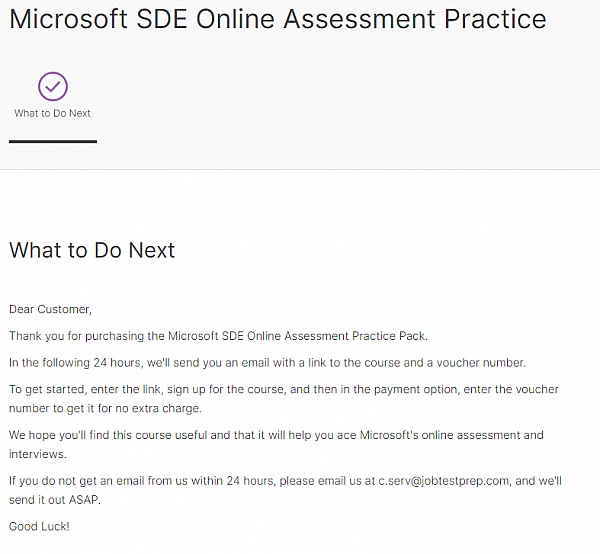
Task: Click the "In the following 24 hours" sentence
Action: click(267, 362)
